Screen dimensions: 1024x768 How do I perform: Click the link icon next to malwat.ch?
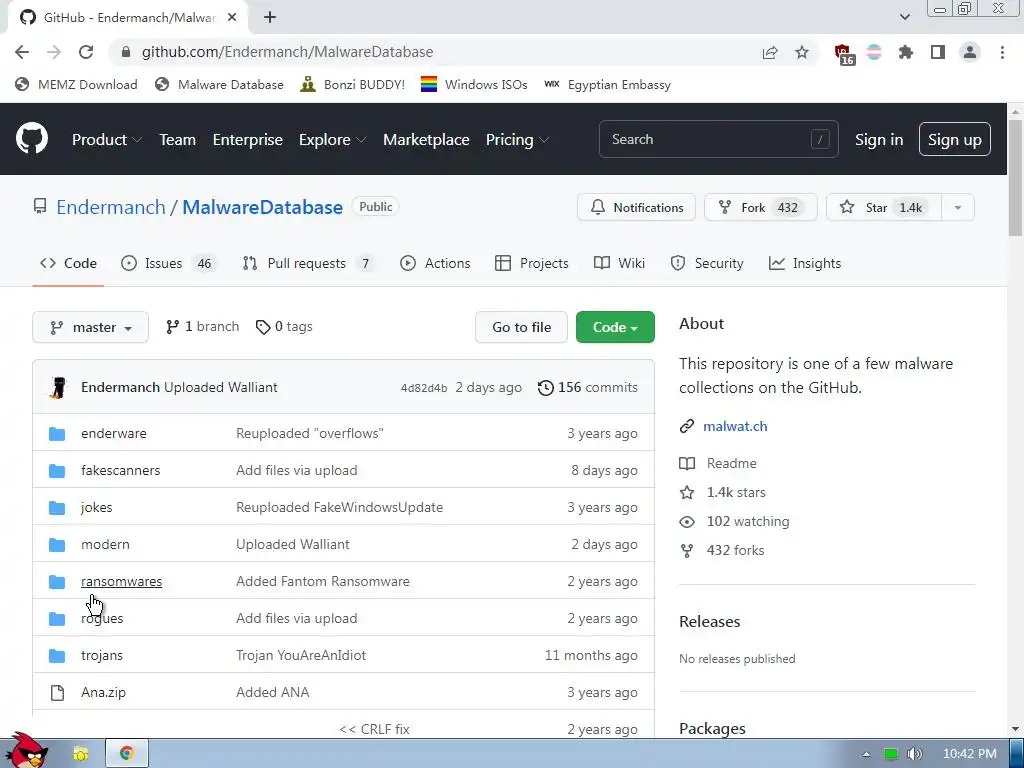click(686, 426)
